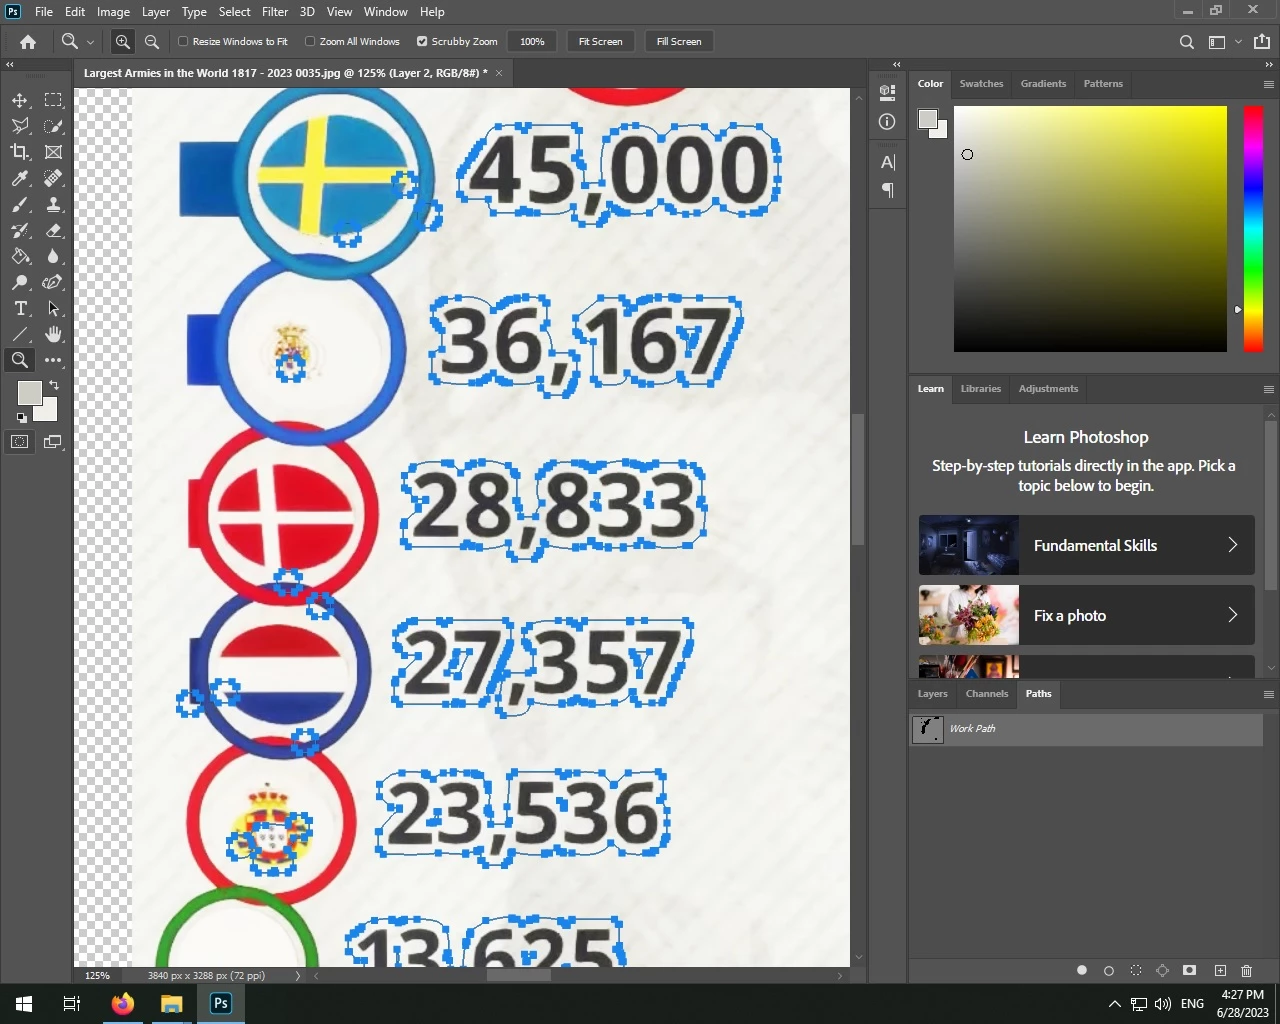This screenshot has height=1024, width=1280.
Task: Reset default foreground and background colors
Action: [22, 418]
